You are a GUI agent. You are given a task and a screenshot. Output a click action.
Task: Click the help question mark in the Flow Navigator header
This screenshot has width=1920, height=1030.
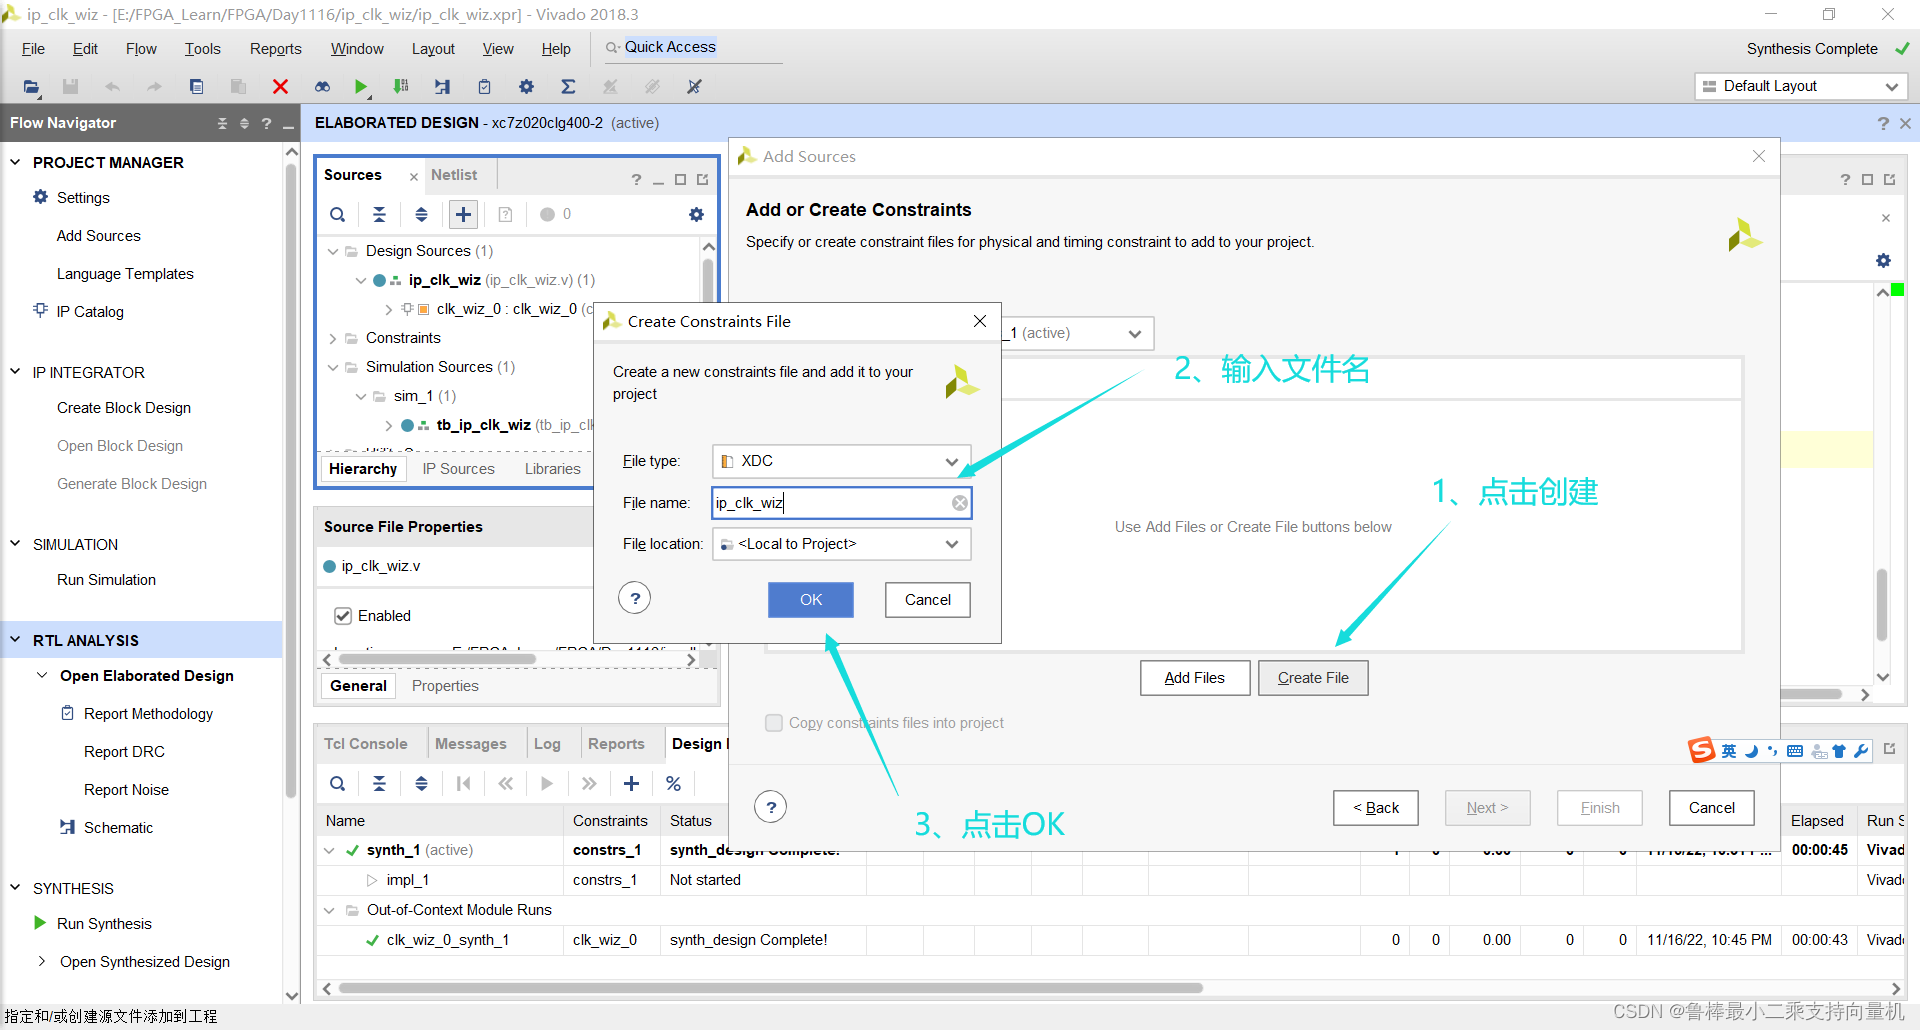coord(266,123)
